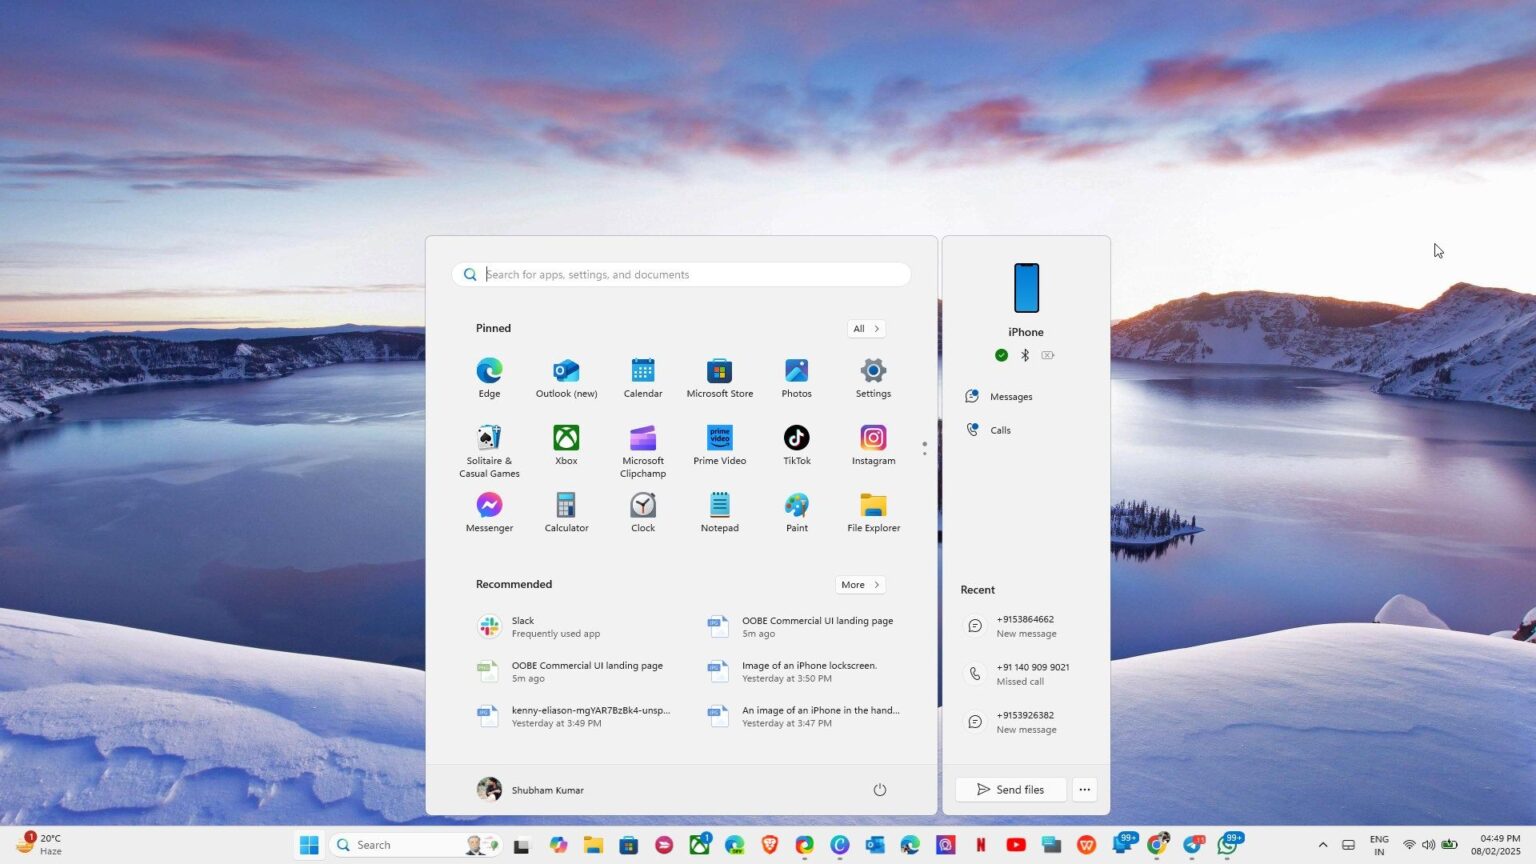This screenshot has width=1536, height=864.
Task: Open the power options menu
Action: [879, 789]
